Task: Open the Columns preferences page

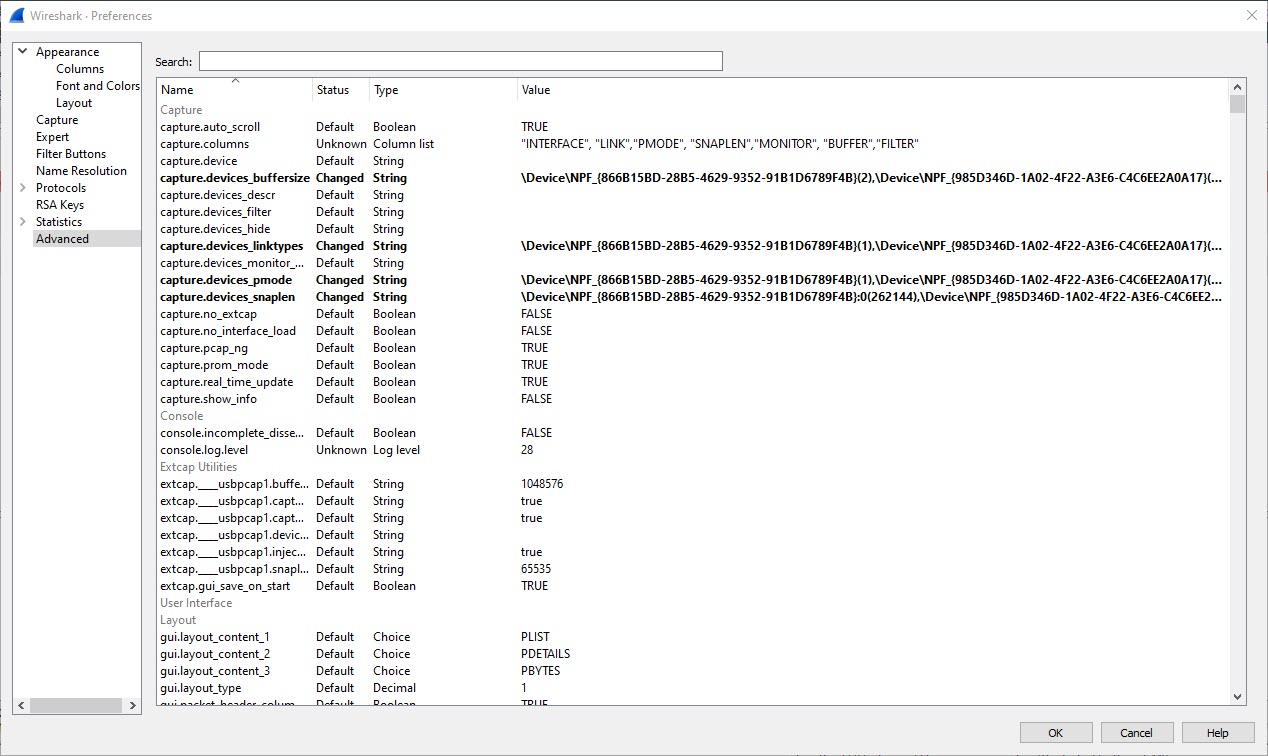Action: click(80, 69)
